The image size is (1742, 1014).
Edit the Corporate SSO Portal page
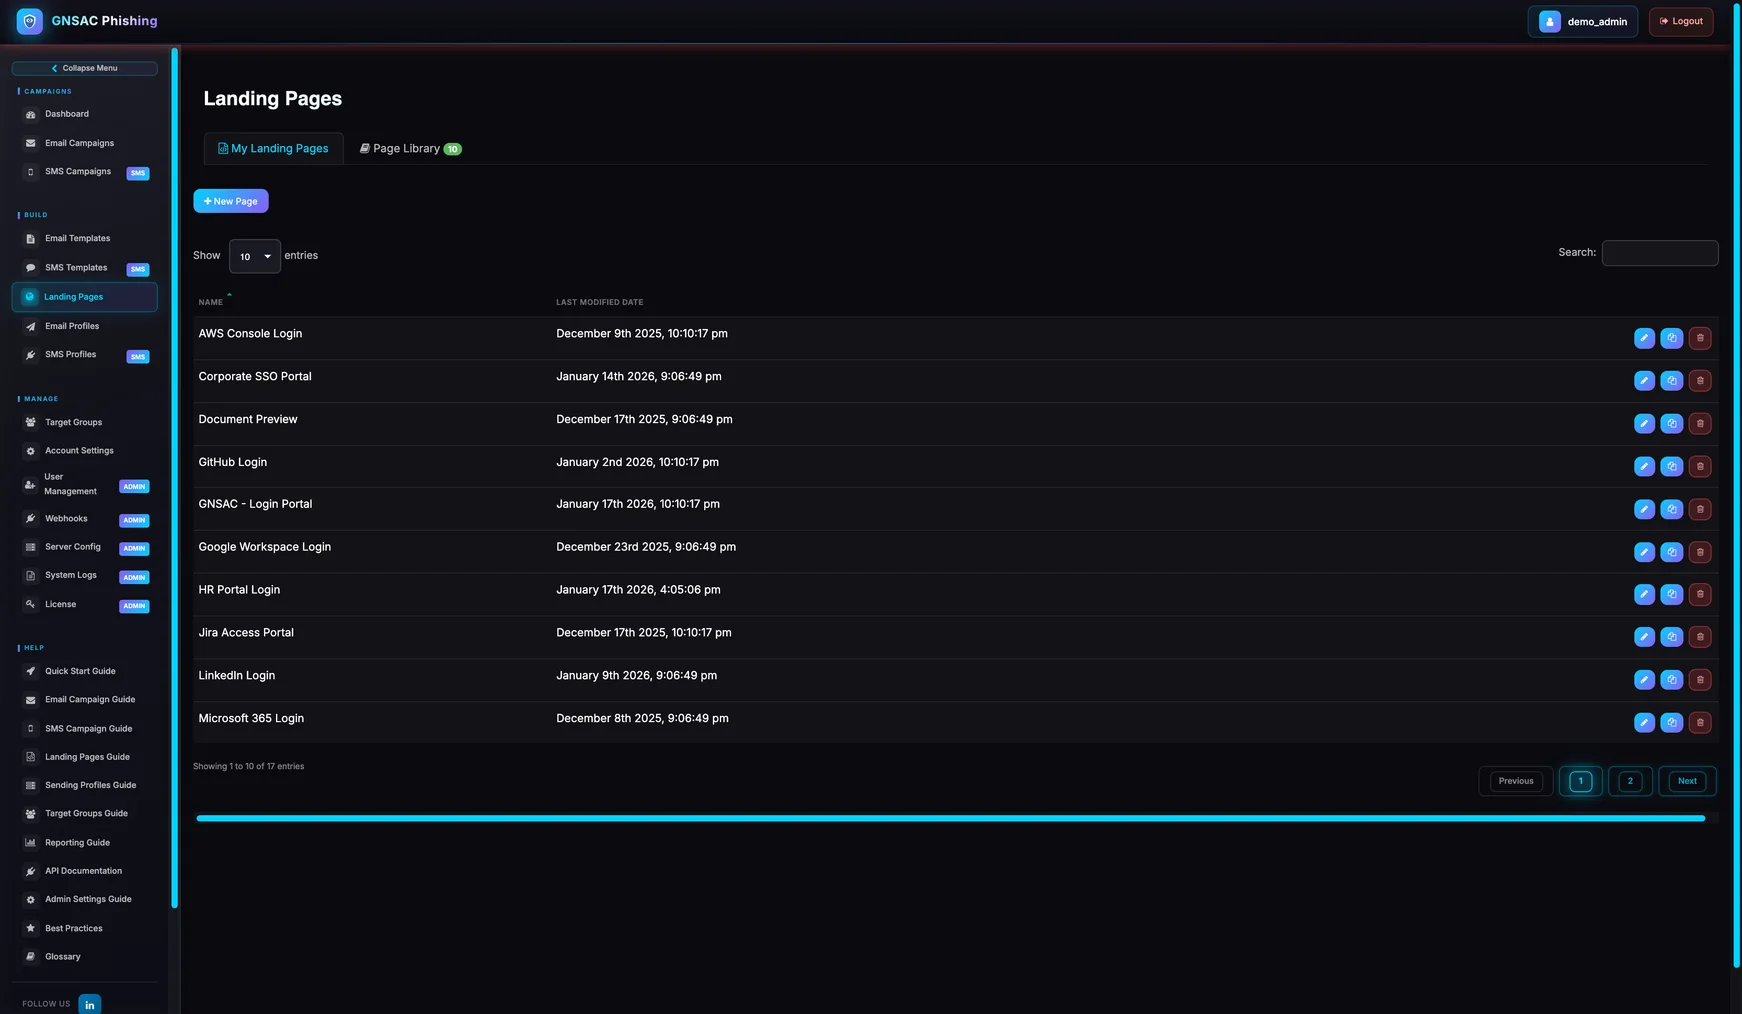1644,381
